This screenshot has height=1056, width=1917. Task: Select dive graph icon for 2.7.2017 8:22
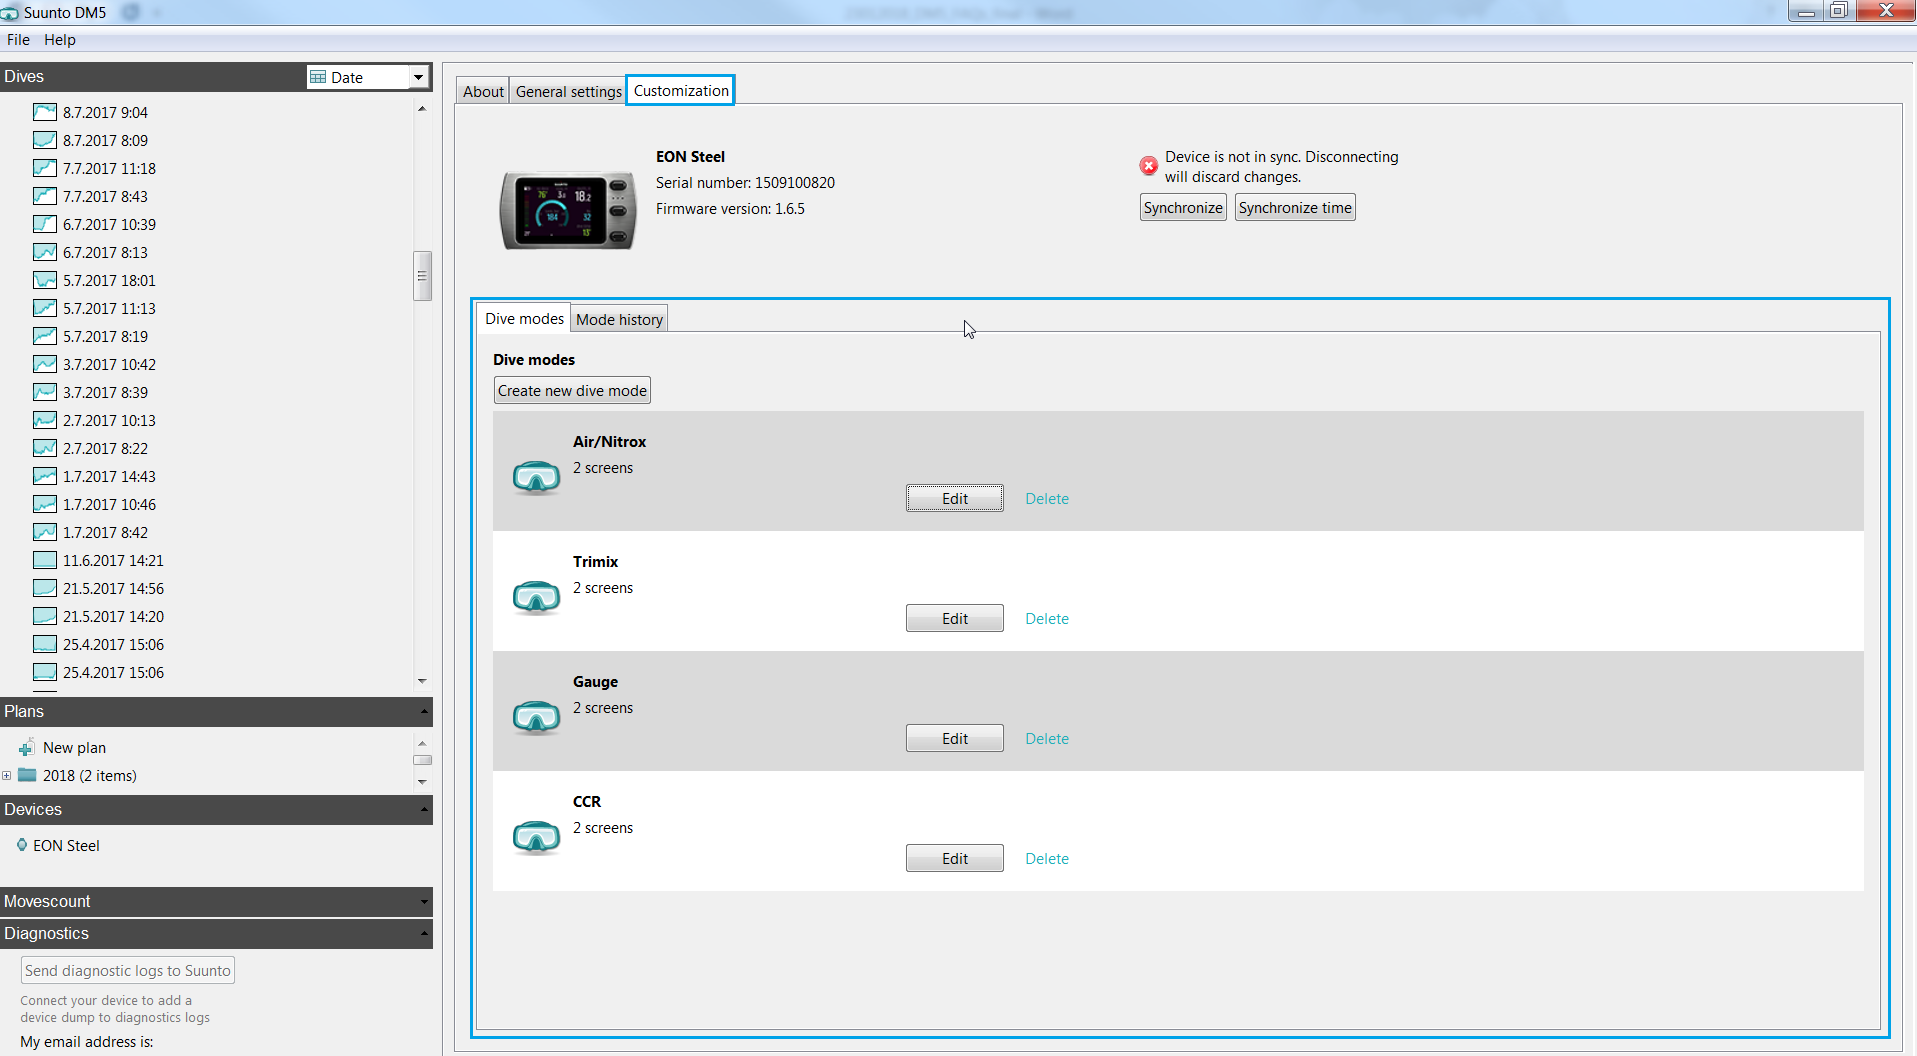point(45,448)
